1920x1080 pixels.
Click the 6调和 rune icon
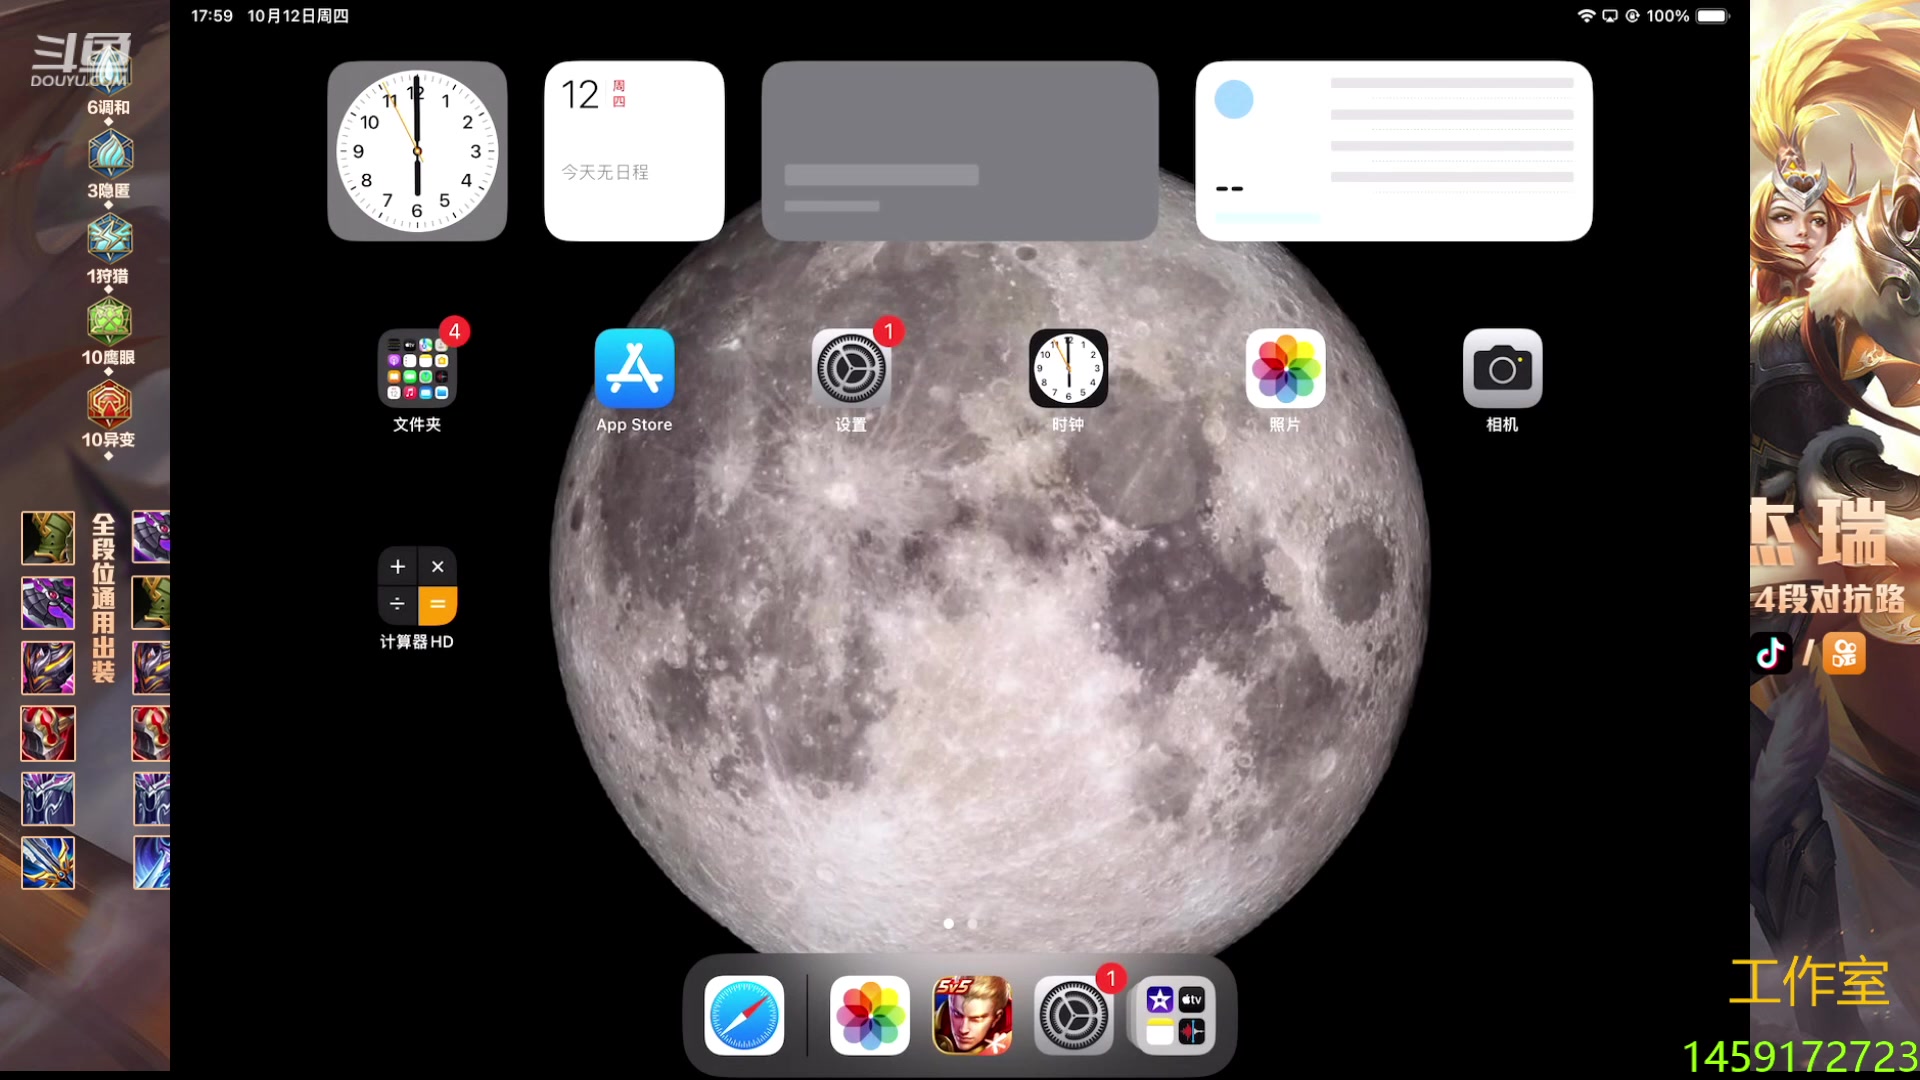109,71
